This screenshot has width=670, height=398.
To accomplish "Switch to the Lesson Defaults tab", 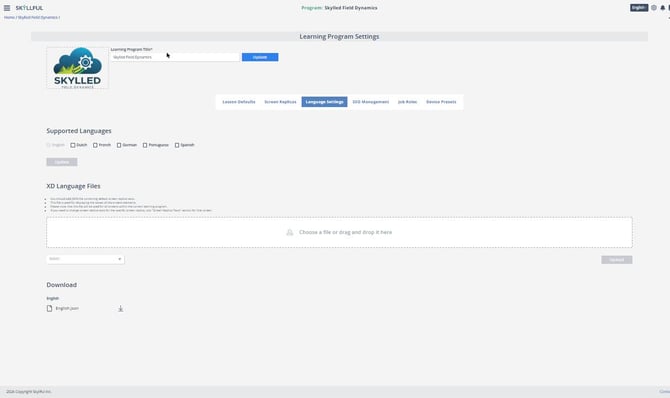I will point(239,102).
